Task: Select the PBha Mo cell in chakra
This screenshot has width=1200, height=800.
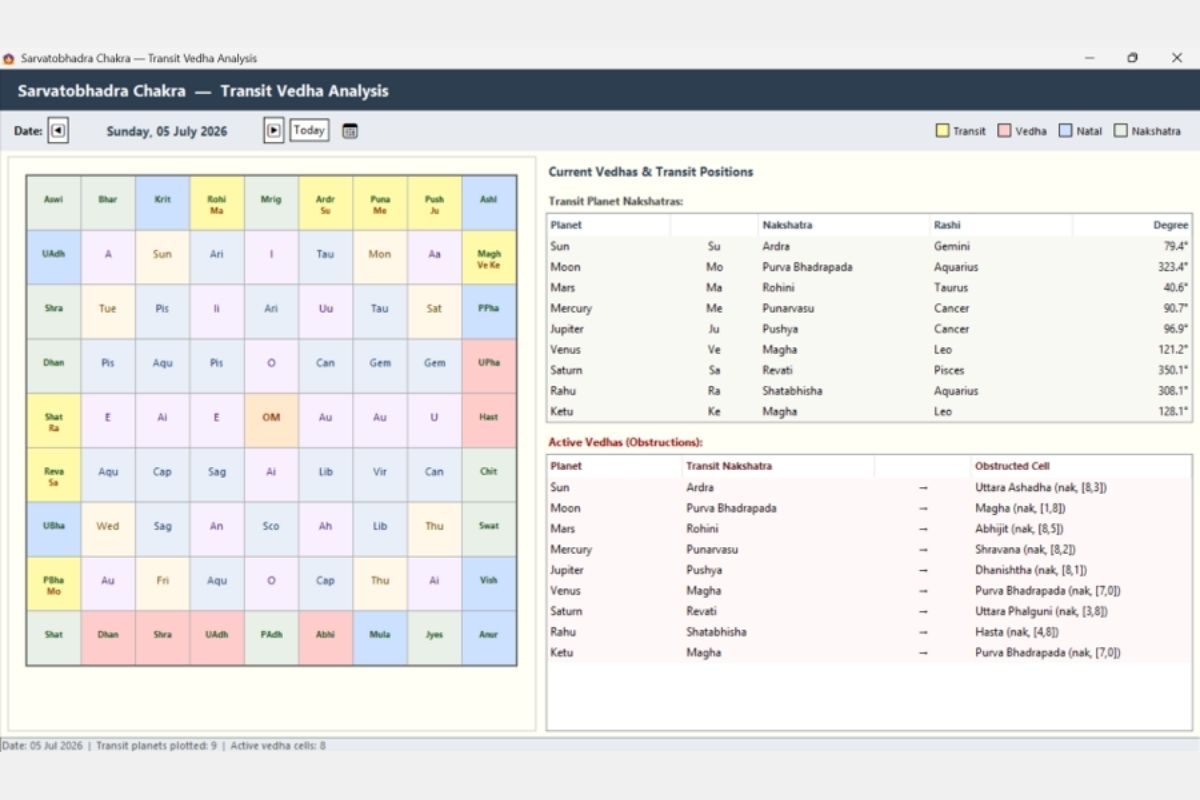Action: [53, 585]
